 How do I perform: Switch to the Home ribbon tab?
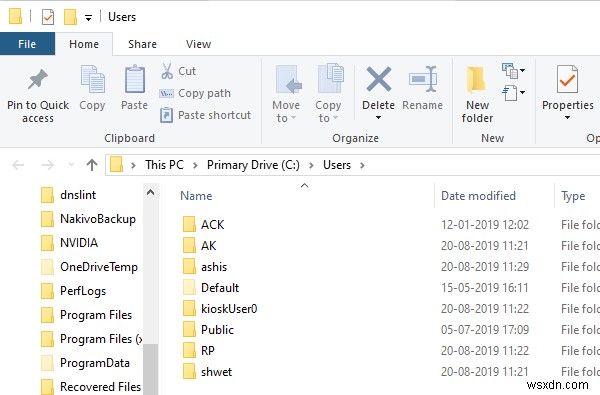tap(84, 44)
